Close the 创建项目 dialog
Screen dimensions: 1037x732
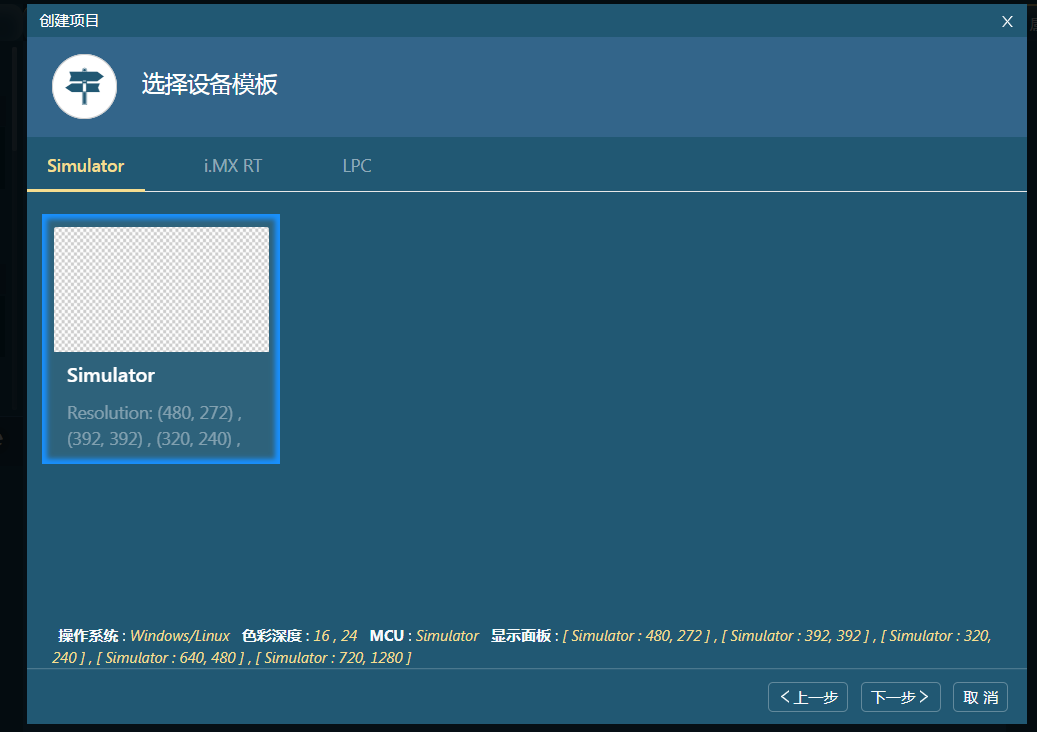coord(1007,22)
